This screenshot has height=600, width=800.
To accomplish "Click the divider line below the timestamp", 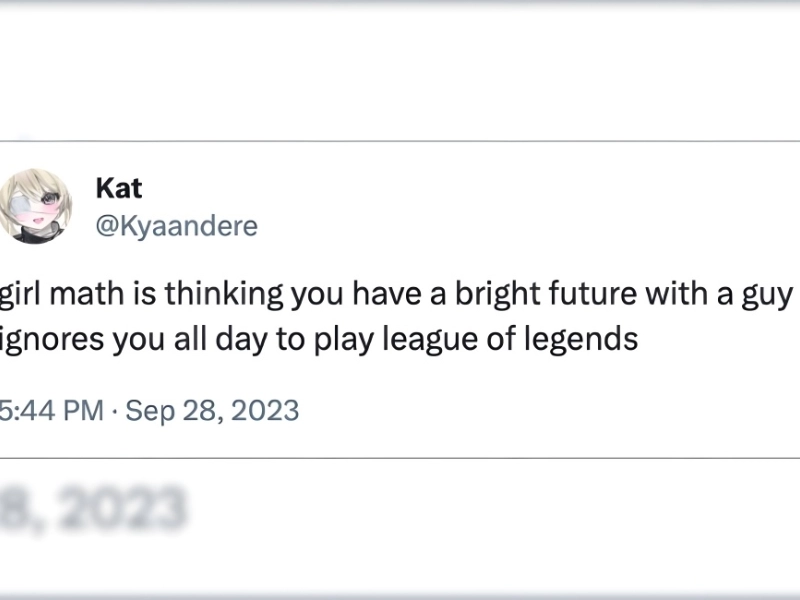I will (x=400, y=458).
